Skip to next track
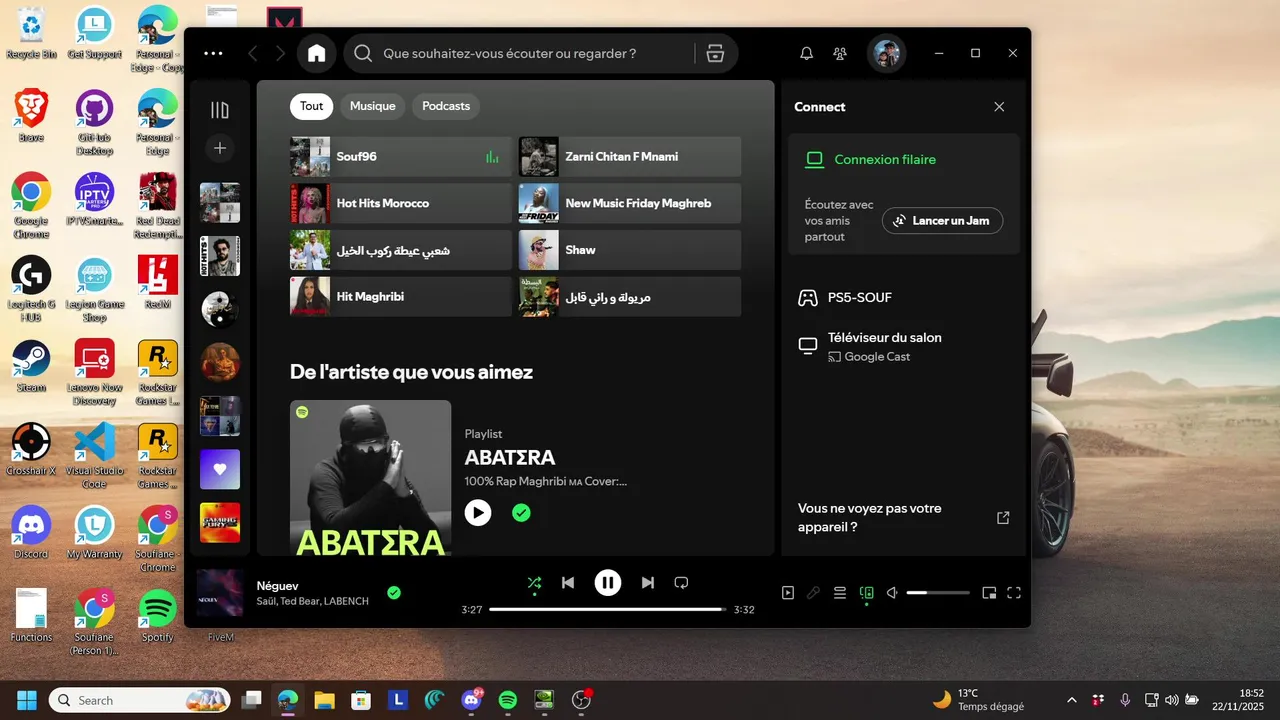This screenshot has height=720, width=1280. [648, 583]
